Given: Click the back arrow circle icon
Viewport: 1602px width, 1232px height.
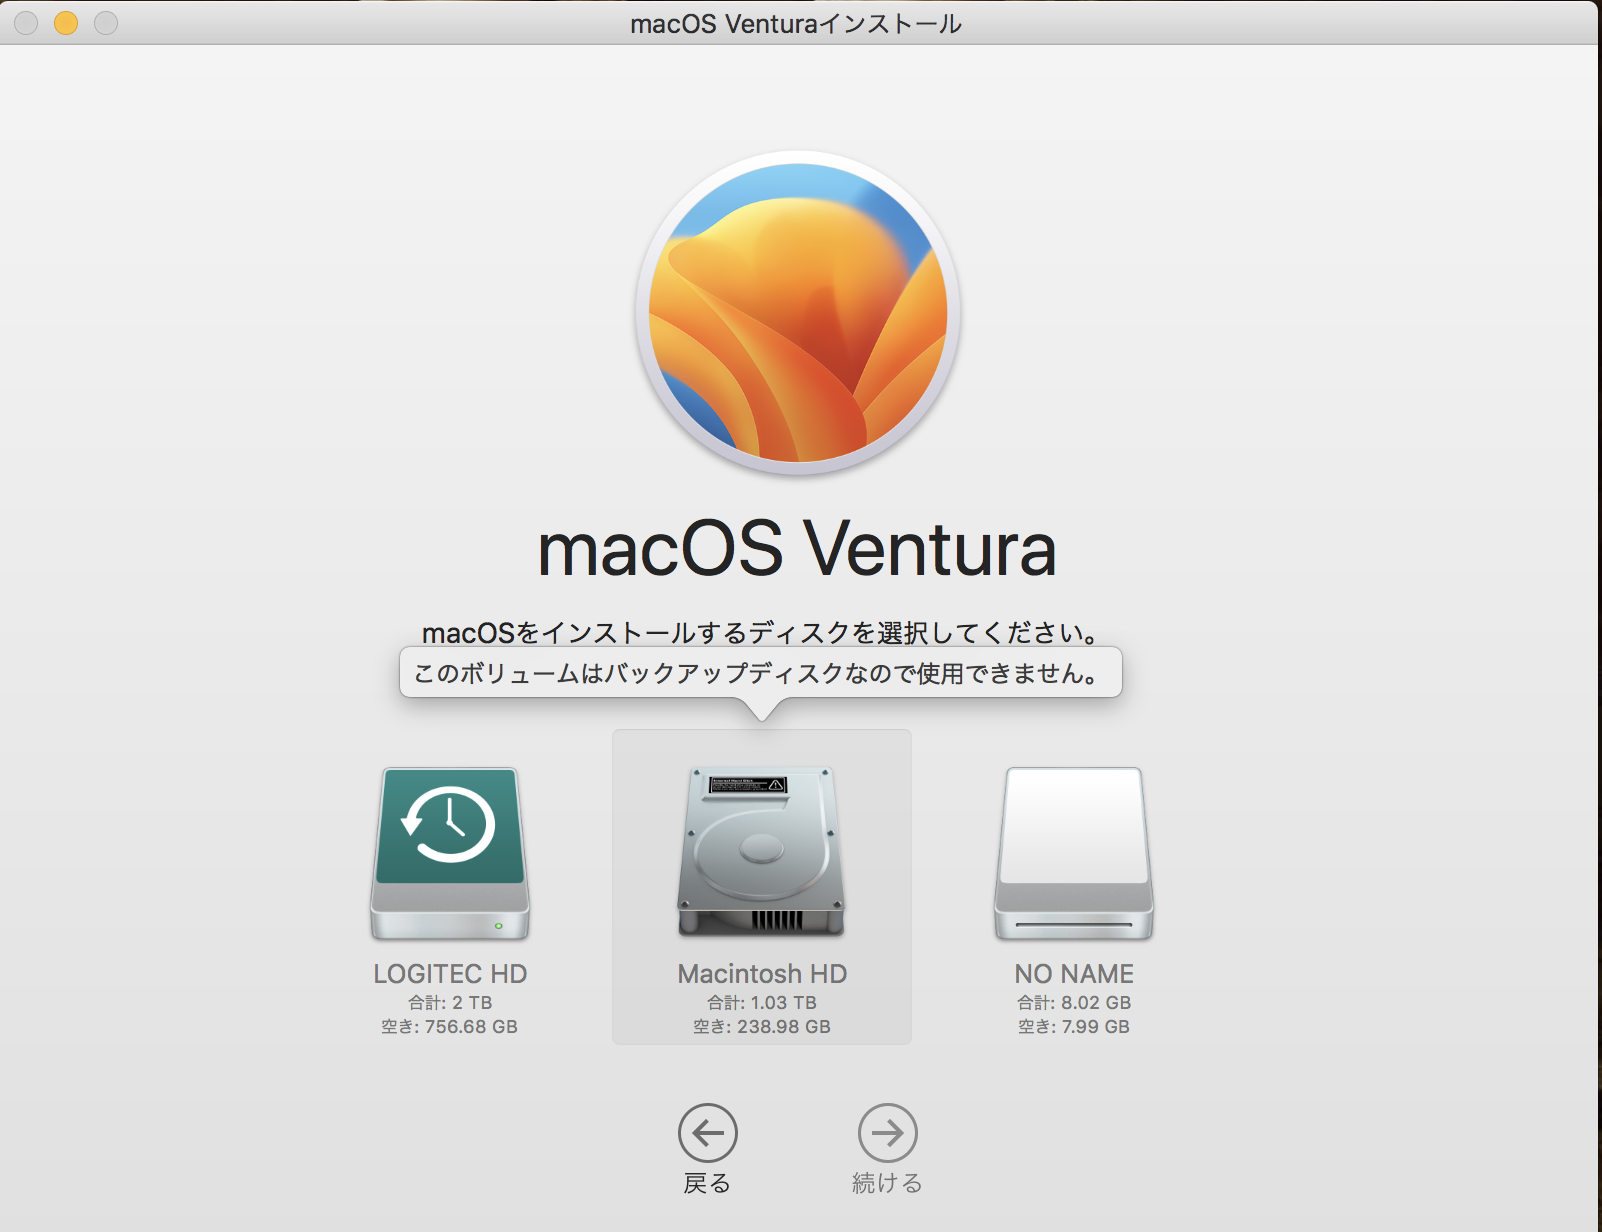Looking at the screenshot, I should point(708,1133).
